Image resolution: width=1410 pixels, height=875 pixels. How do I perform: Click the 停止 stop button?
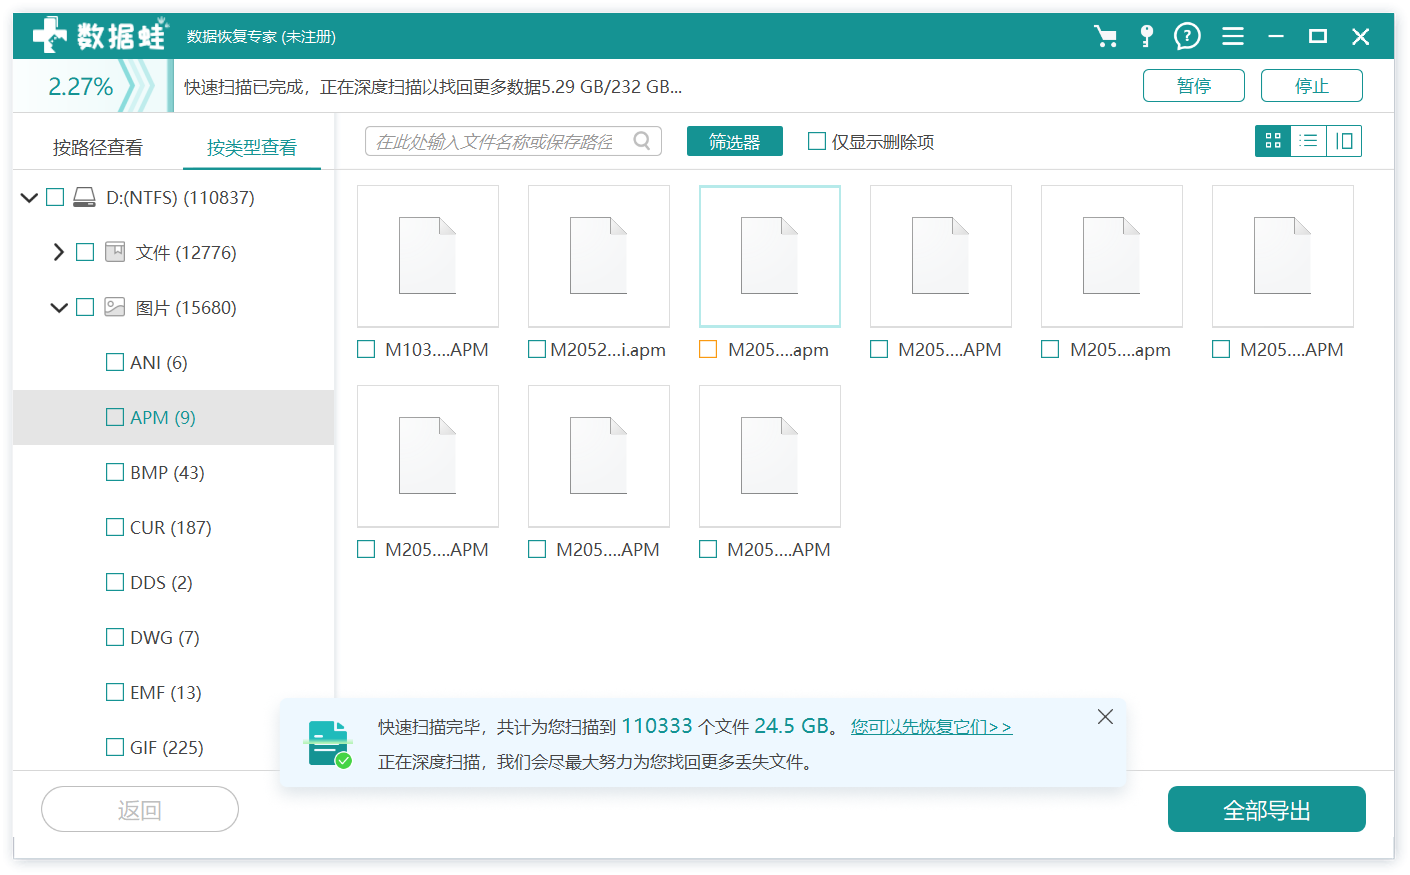click(x=1312, y=86)
